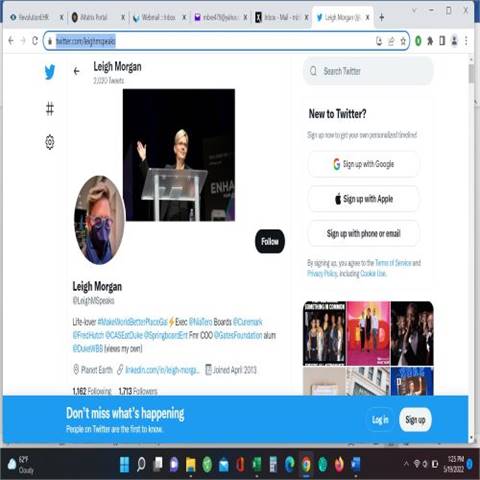Open the @GatesFoundation mention link
The width and height of the screenshot is (480, 480).
click(x=238, y=335)
